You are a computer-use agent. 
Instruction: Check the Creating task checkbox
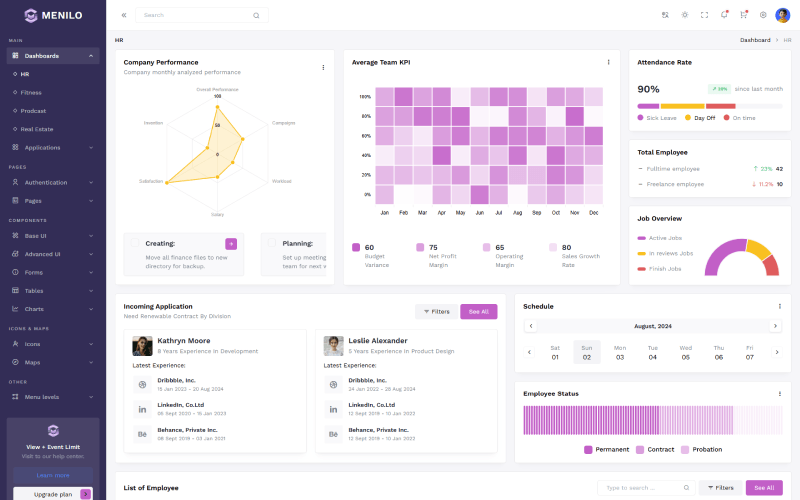click(x=135, y=243)
